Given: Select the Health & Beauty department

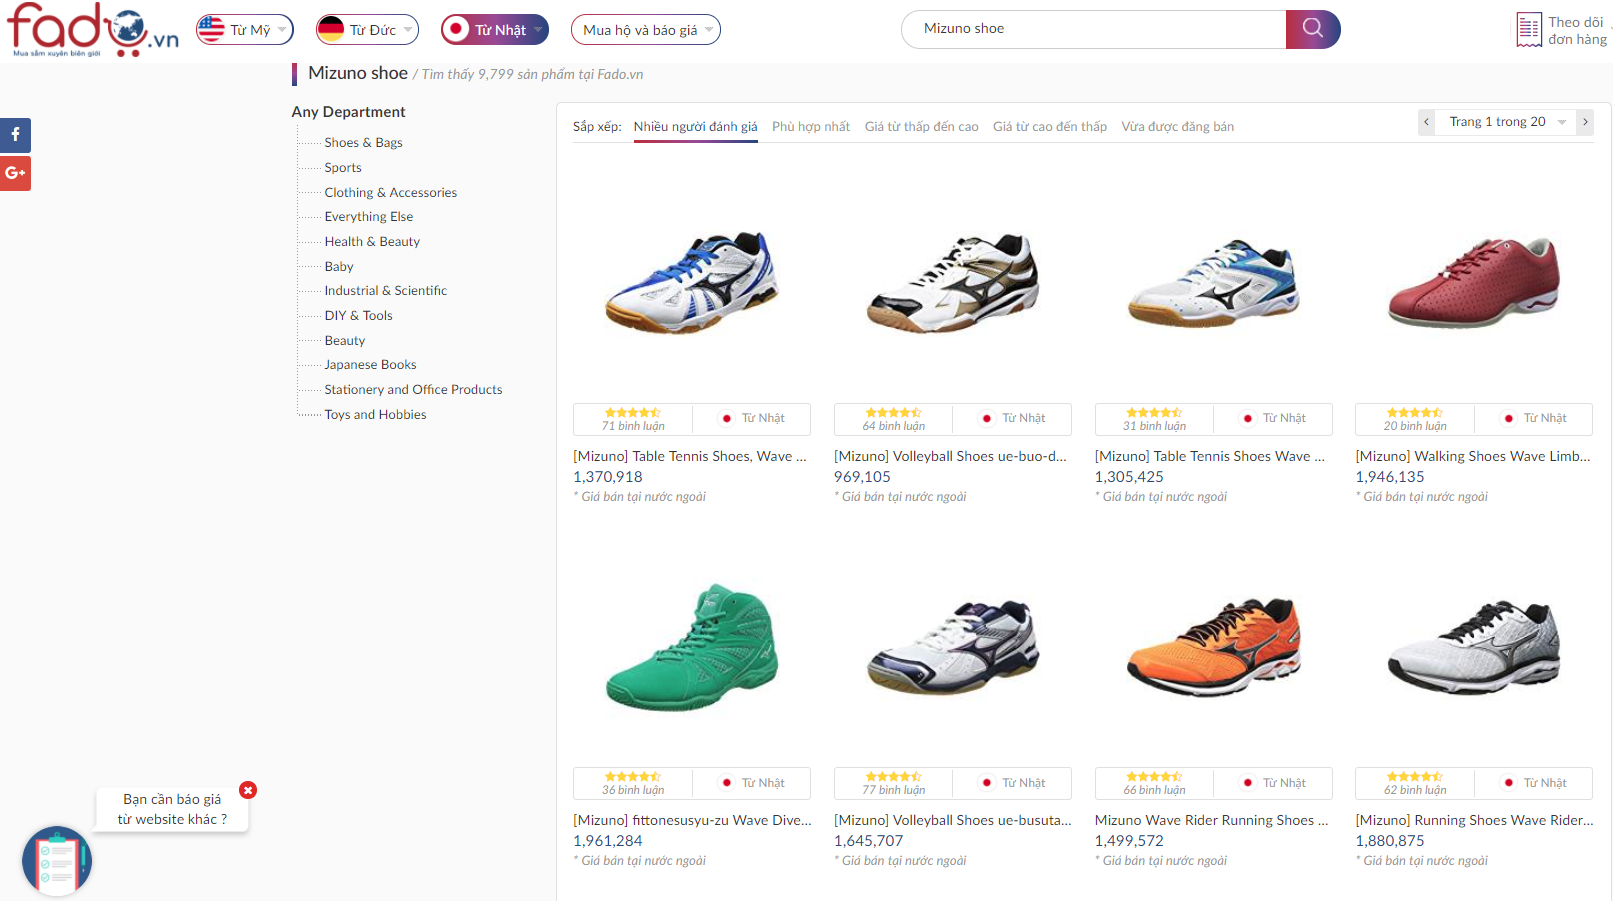Looking at the screenshot, I should point(372,242).
